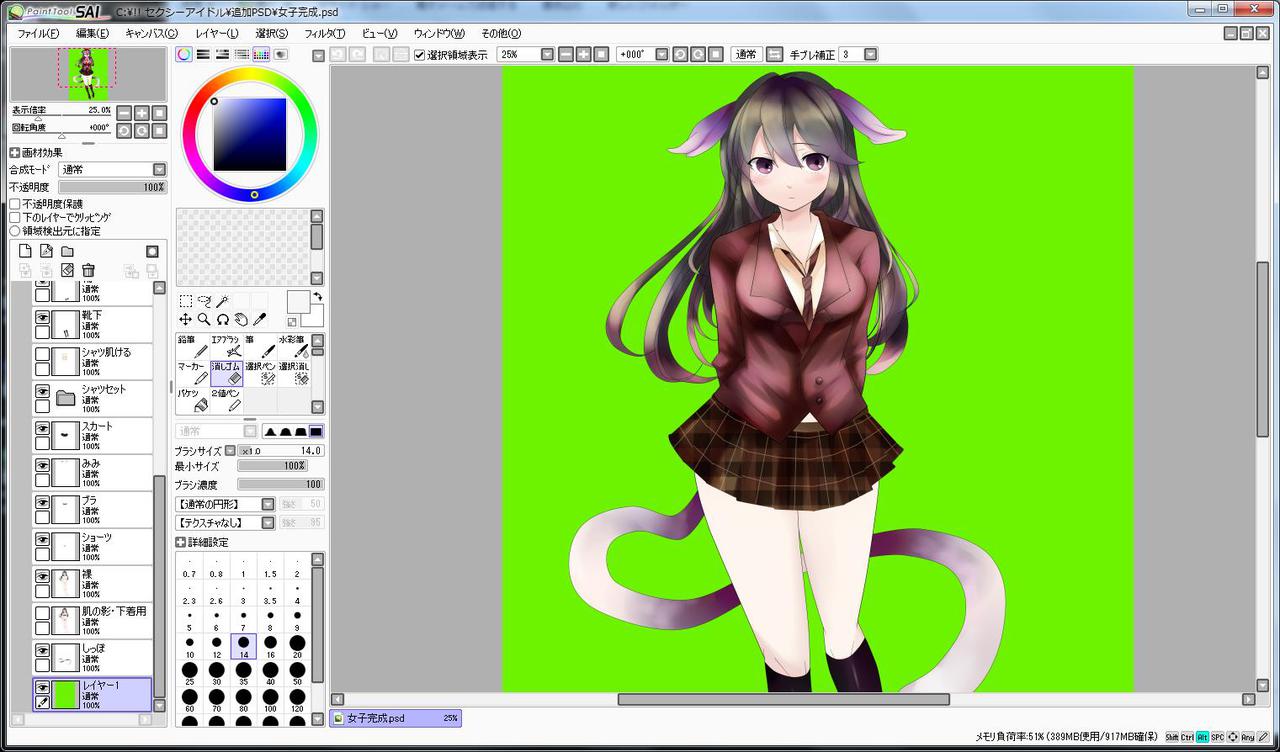1280x752 pixels.
Task: Switch to 女子完成.psd document tab
Action: click(395, 718)
